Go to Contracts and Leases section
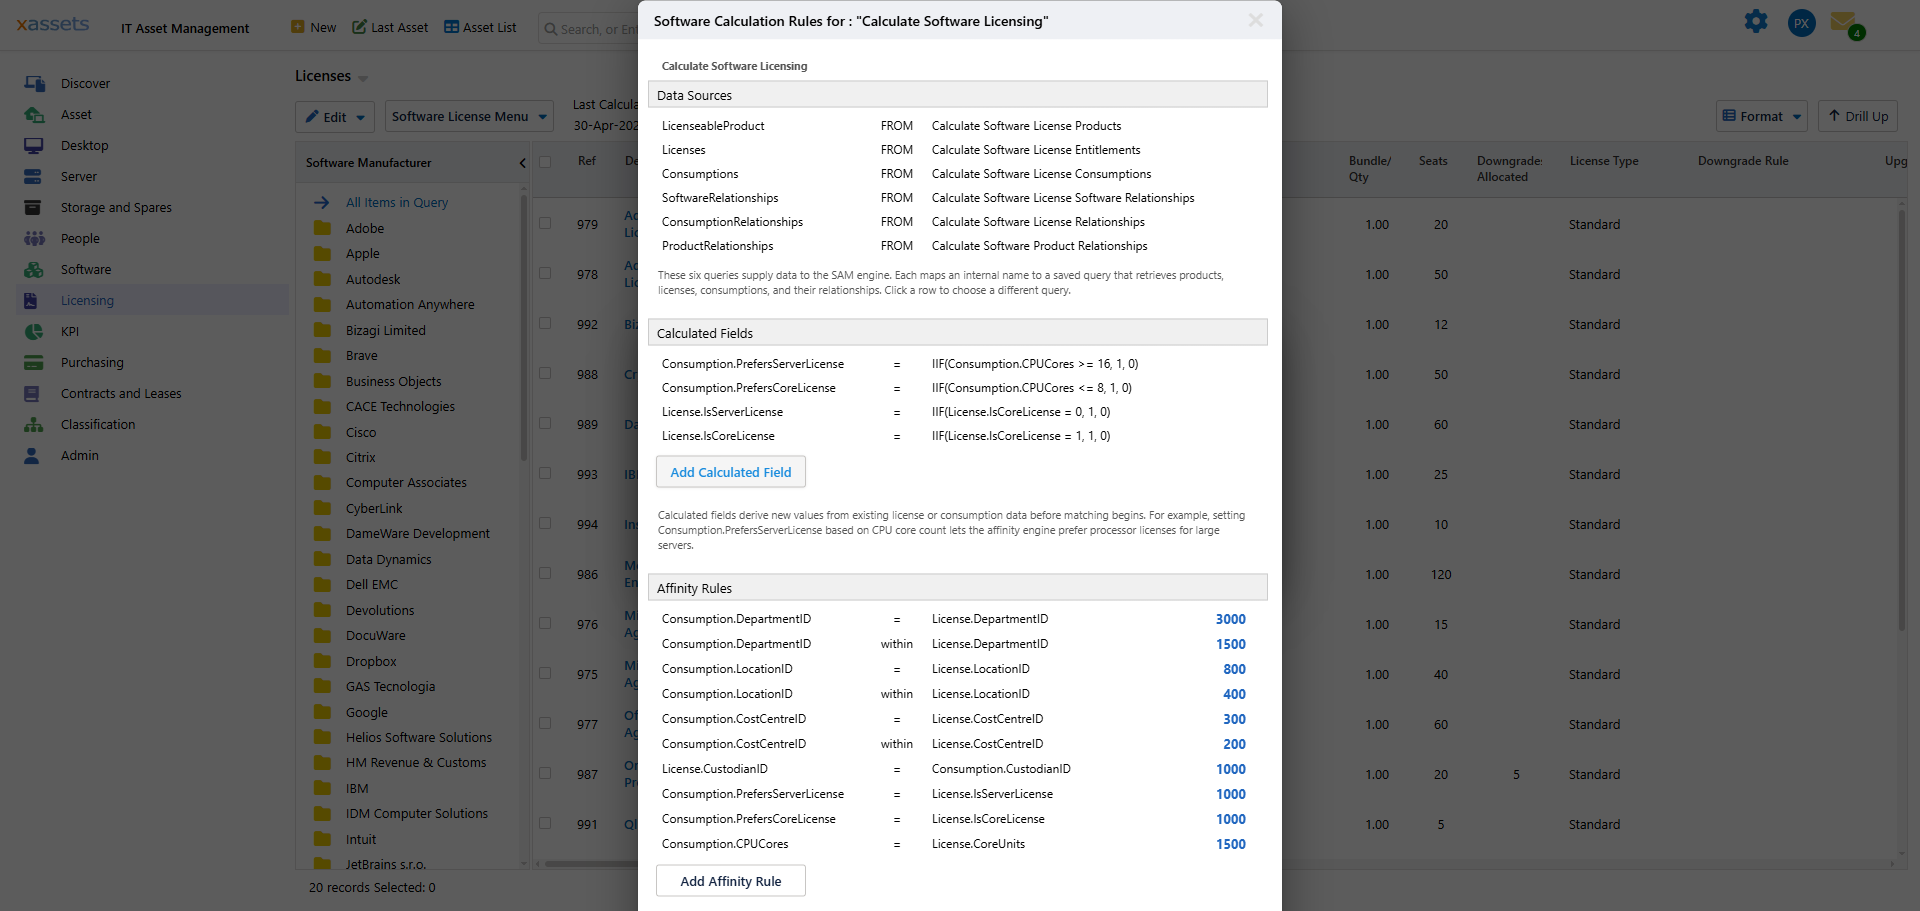Viewport: 1920px width, 911px height. pyautogui.click(x=121, y=394)
